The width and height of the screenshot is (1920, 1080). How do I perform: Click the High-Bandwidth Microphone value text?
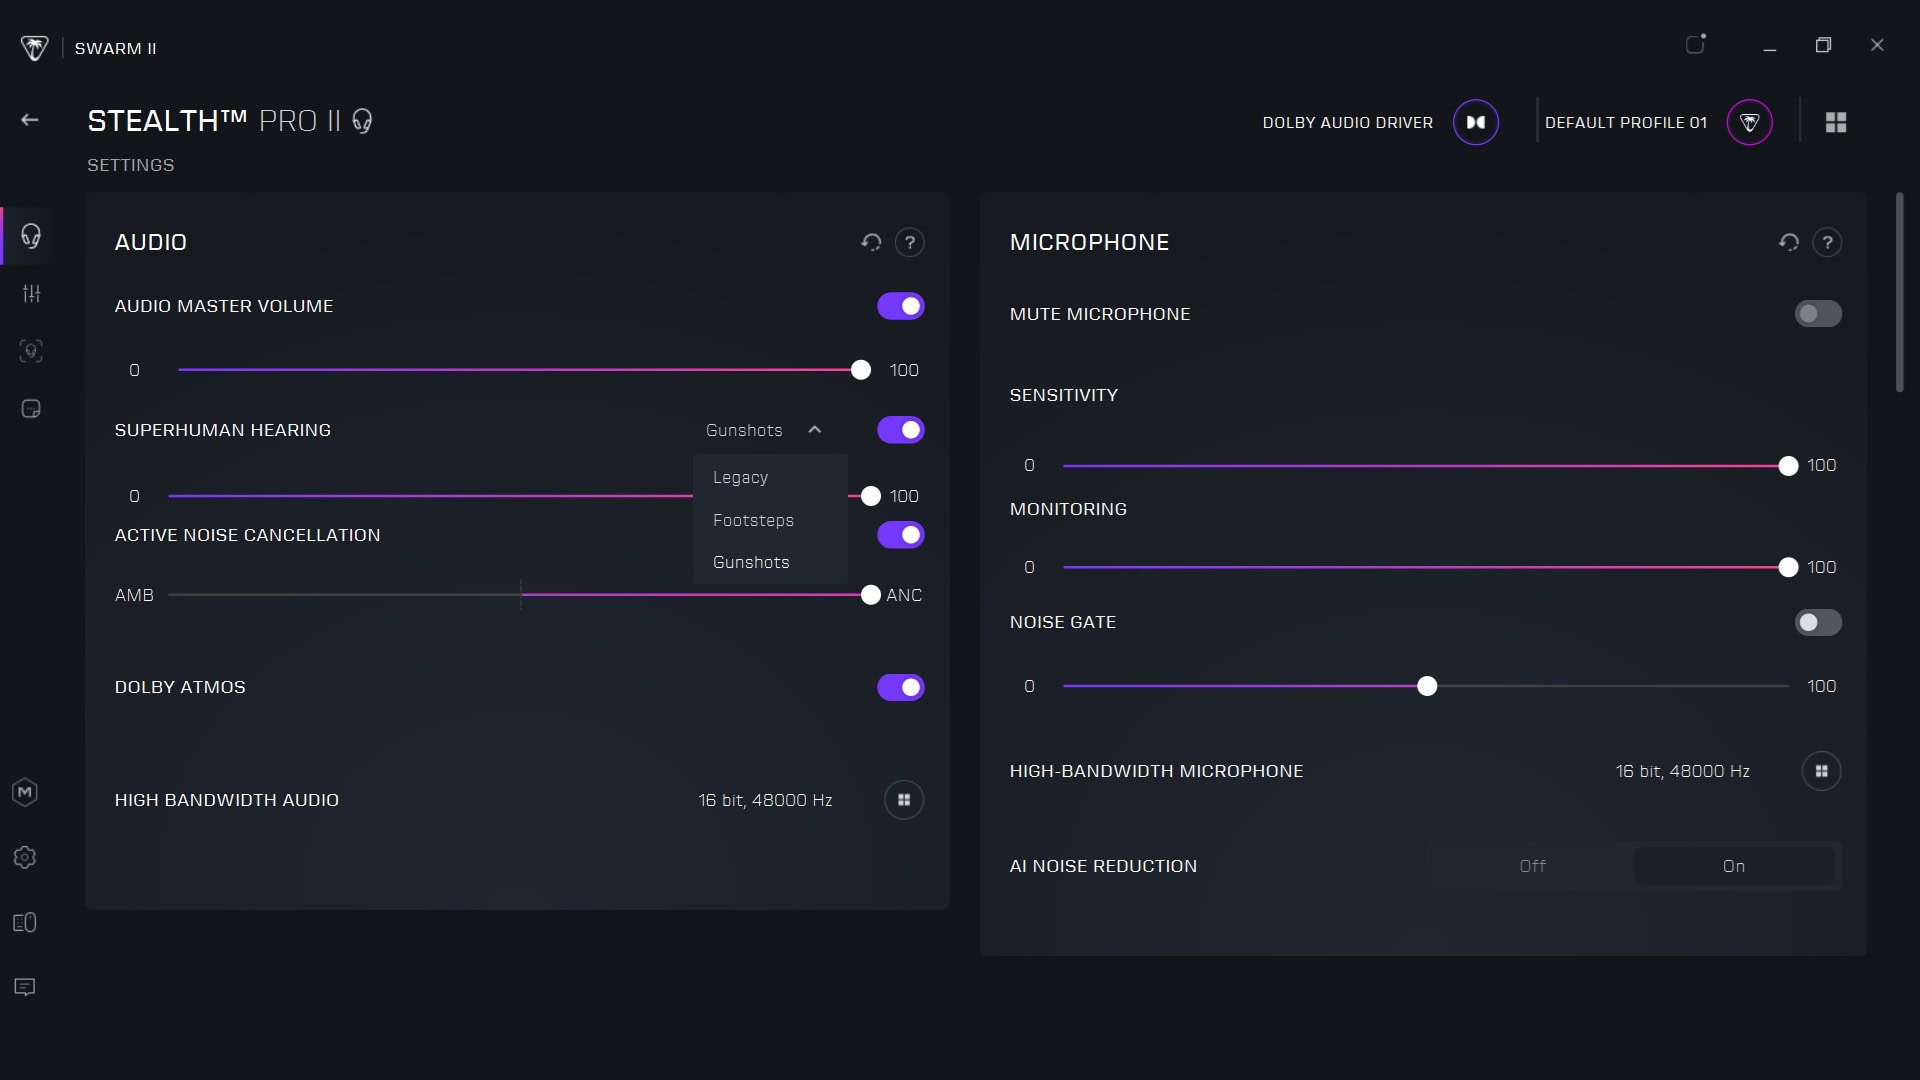[1682, 771]
